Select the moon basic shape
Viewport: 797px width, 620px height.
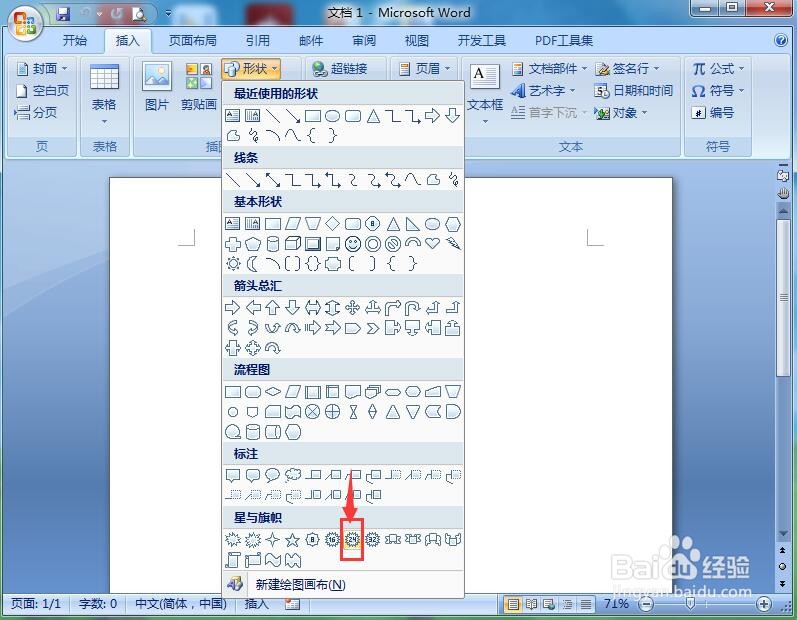click(253, 263)
